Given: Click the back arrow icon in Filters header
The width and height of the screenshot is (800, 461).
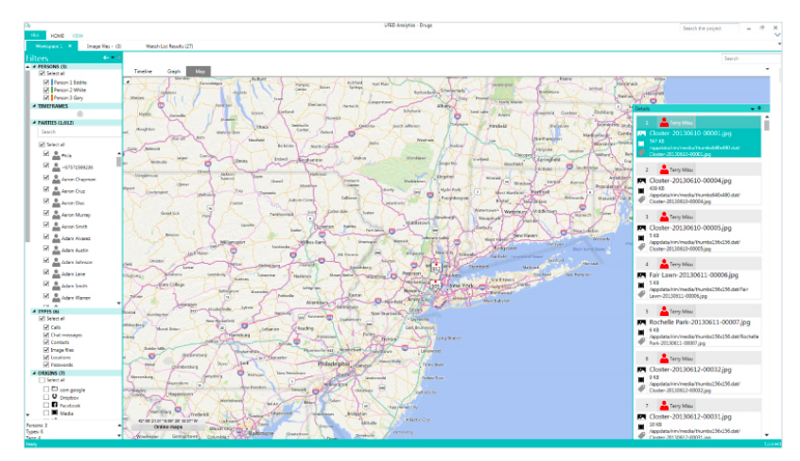Looking at the screenshot, I should pos(105,58).
